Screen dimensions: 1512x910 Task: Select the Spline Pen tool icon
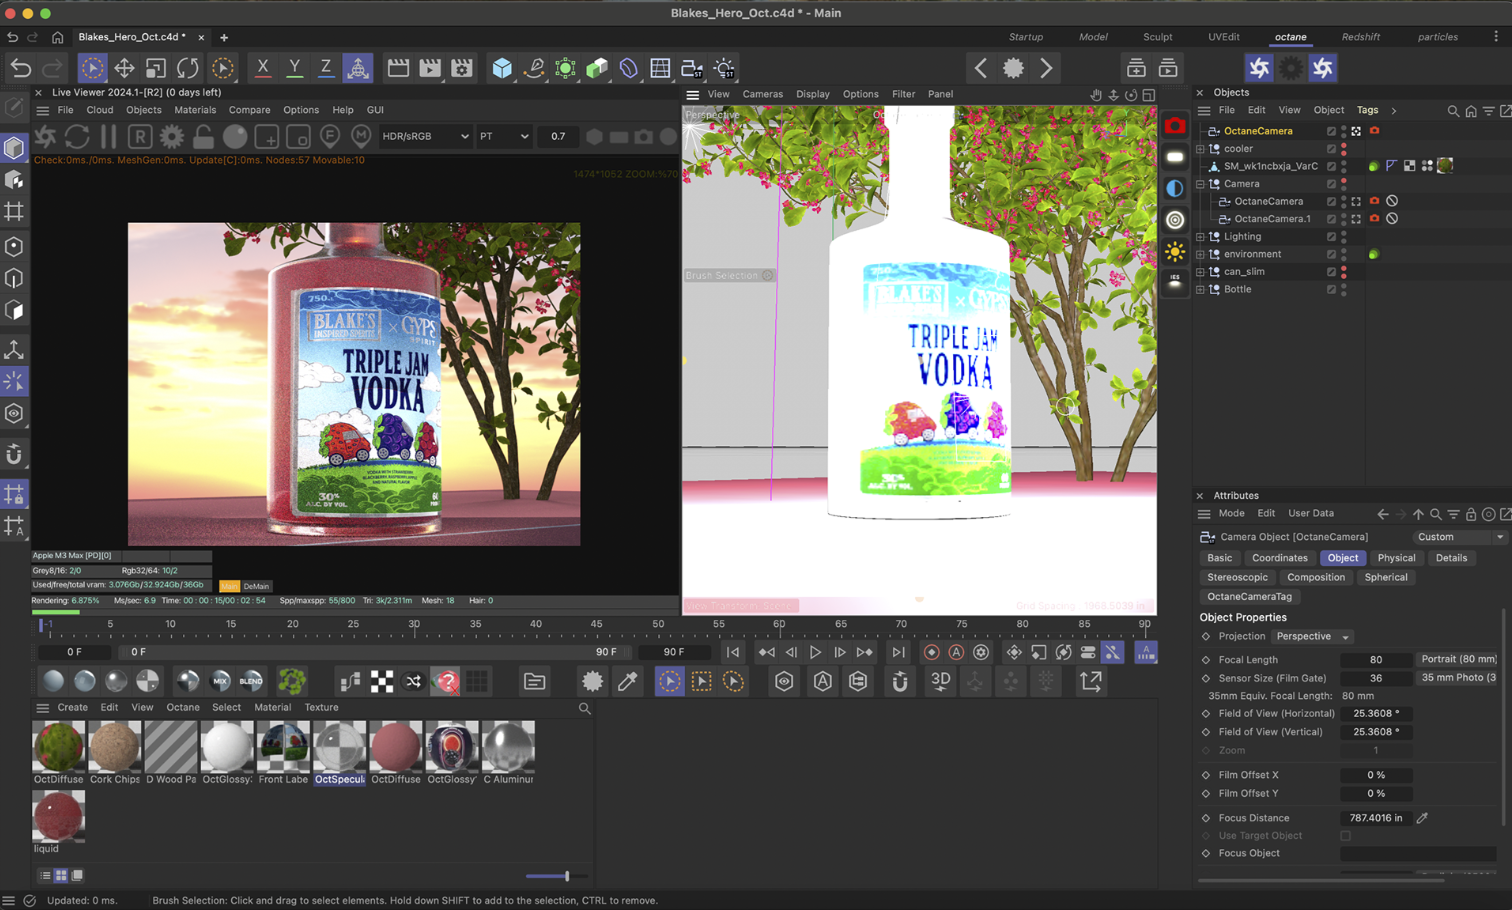coord(534,68)
